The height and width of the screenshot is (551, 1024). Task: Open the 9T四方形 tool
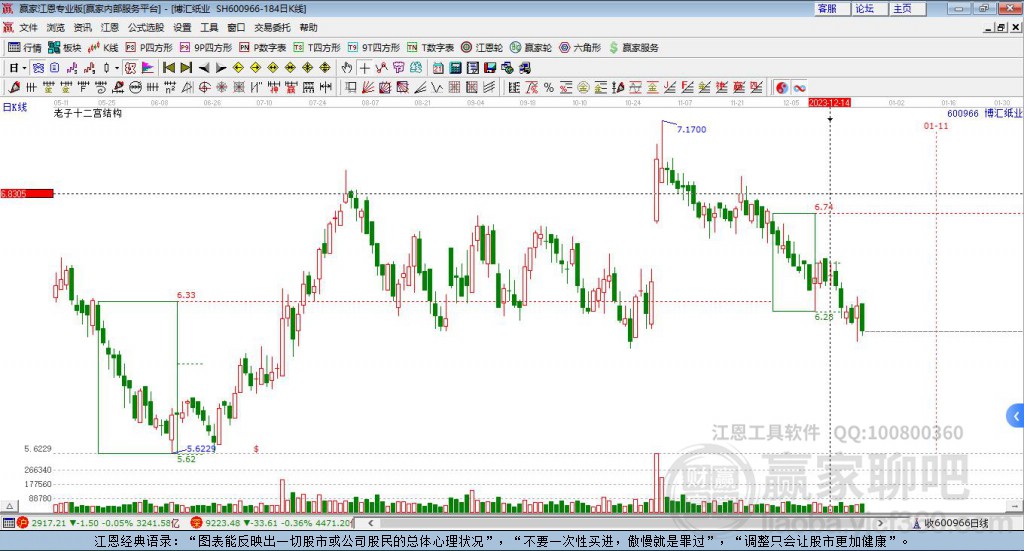374,48
